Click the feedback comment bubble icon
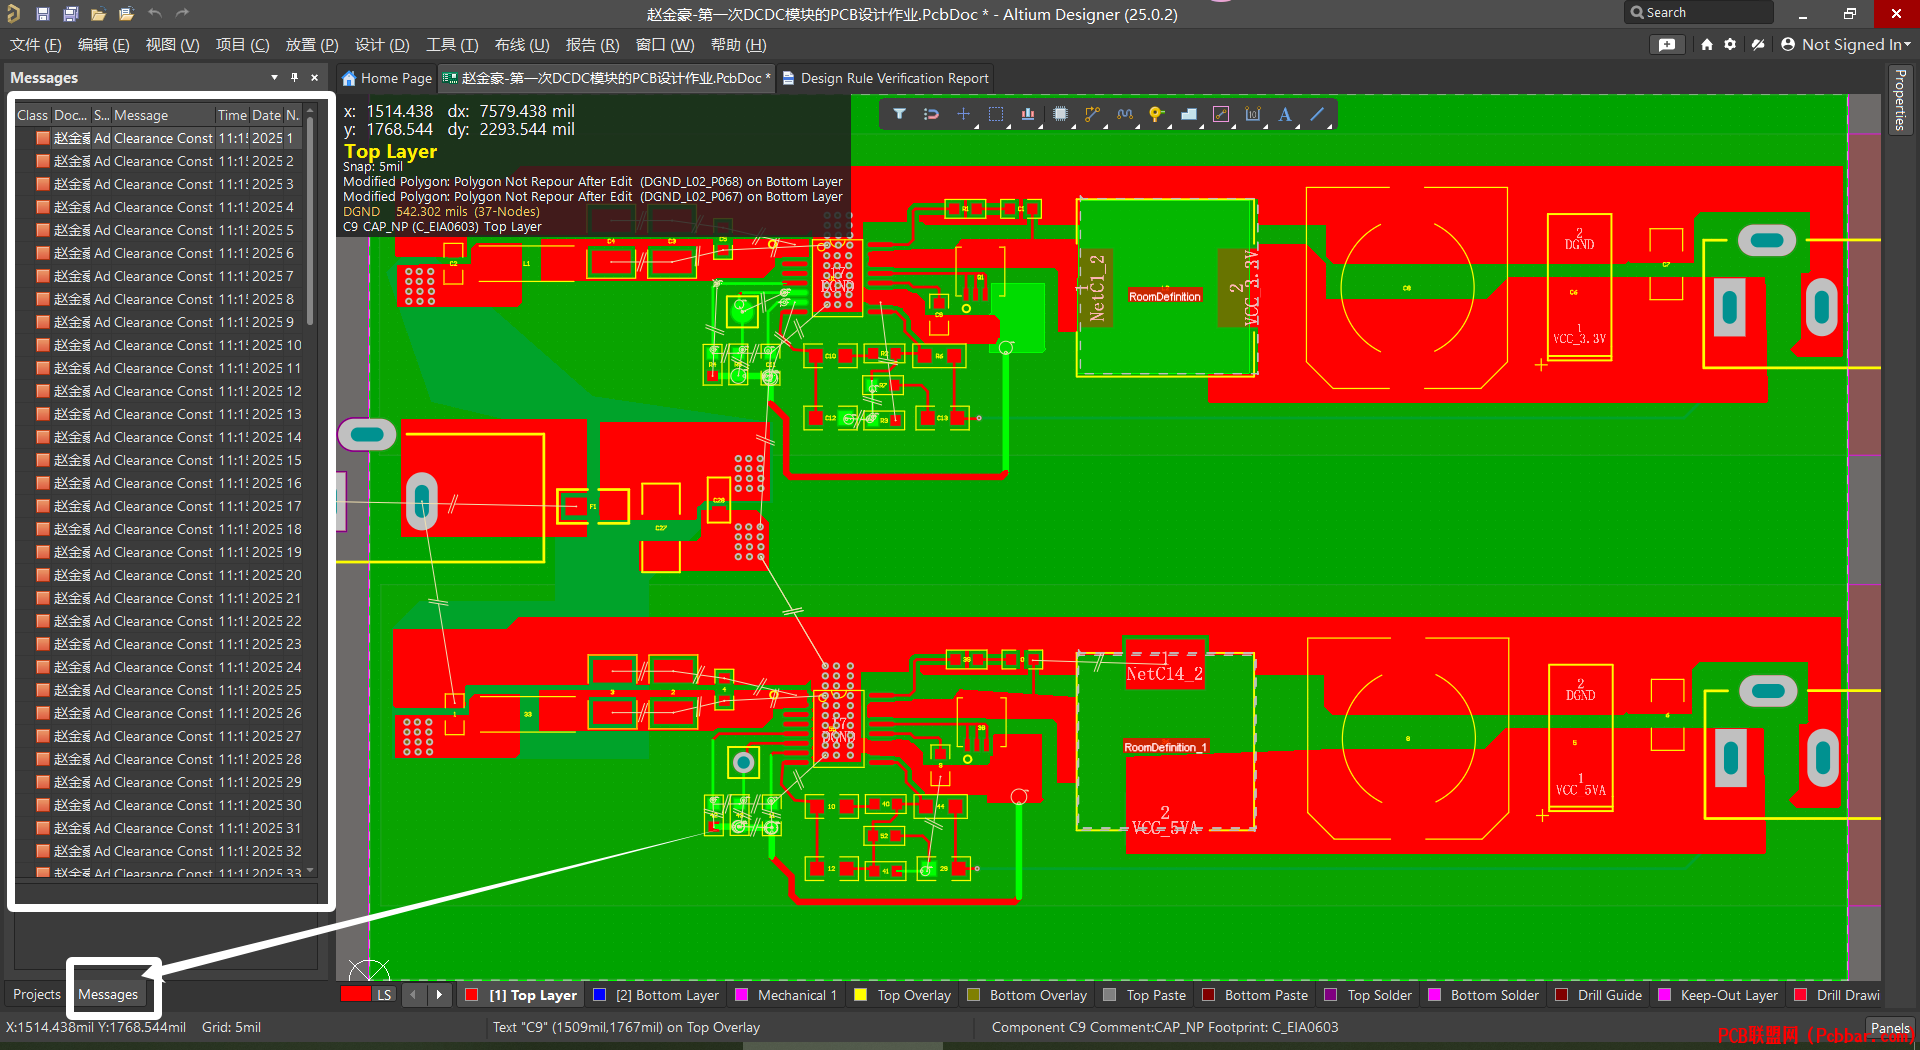1920x1050 pixels. (1667, 45)
